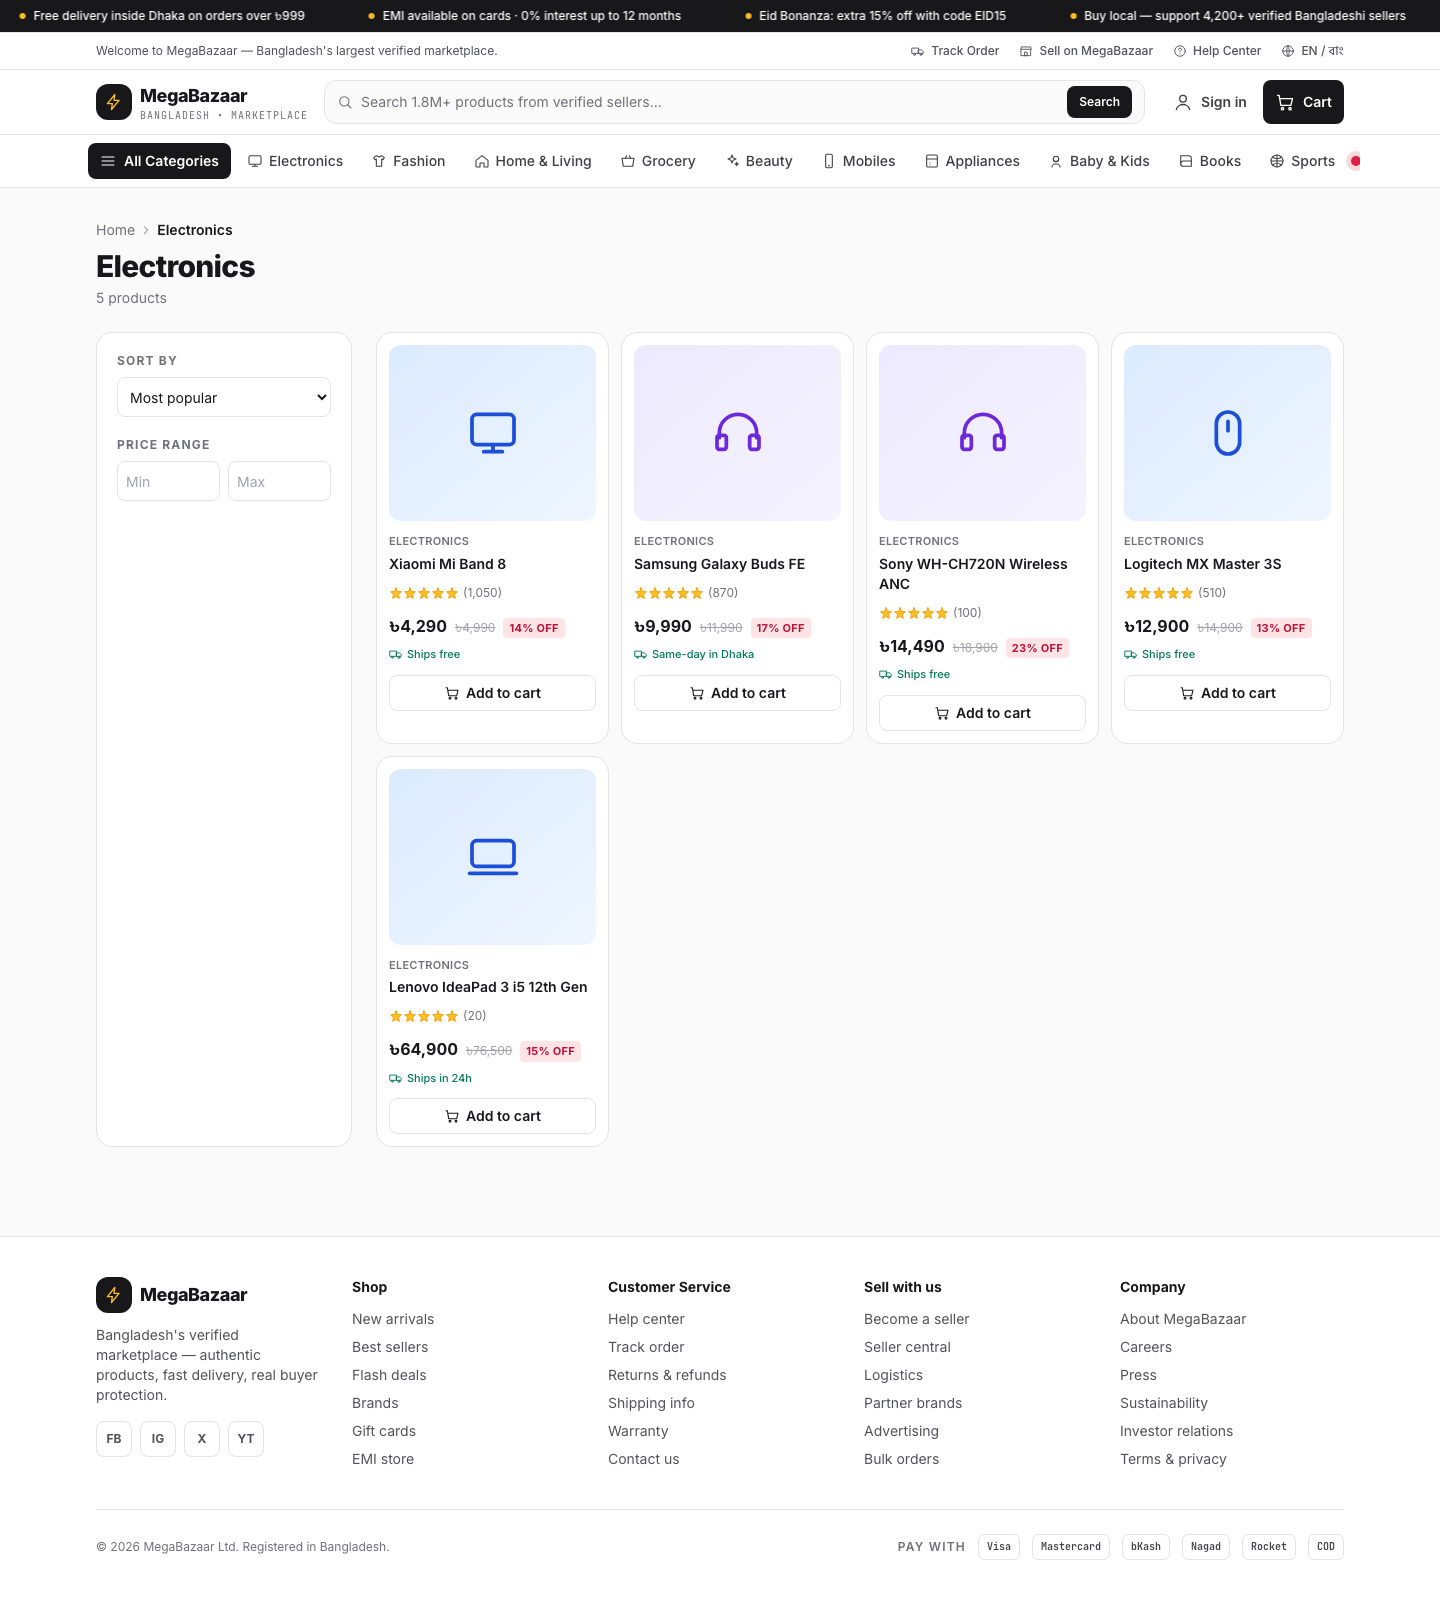Screen dimensions: 1440x1600
Task: Go to Home breadcrumb link
Action: (115, 230)
